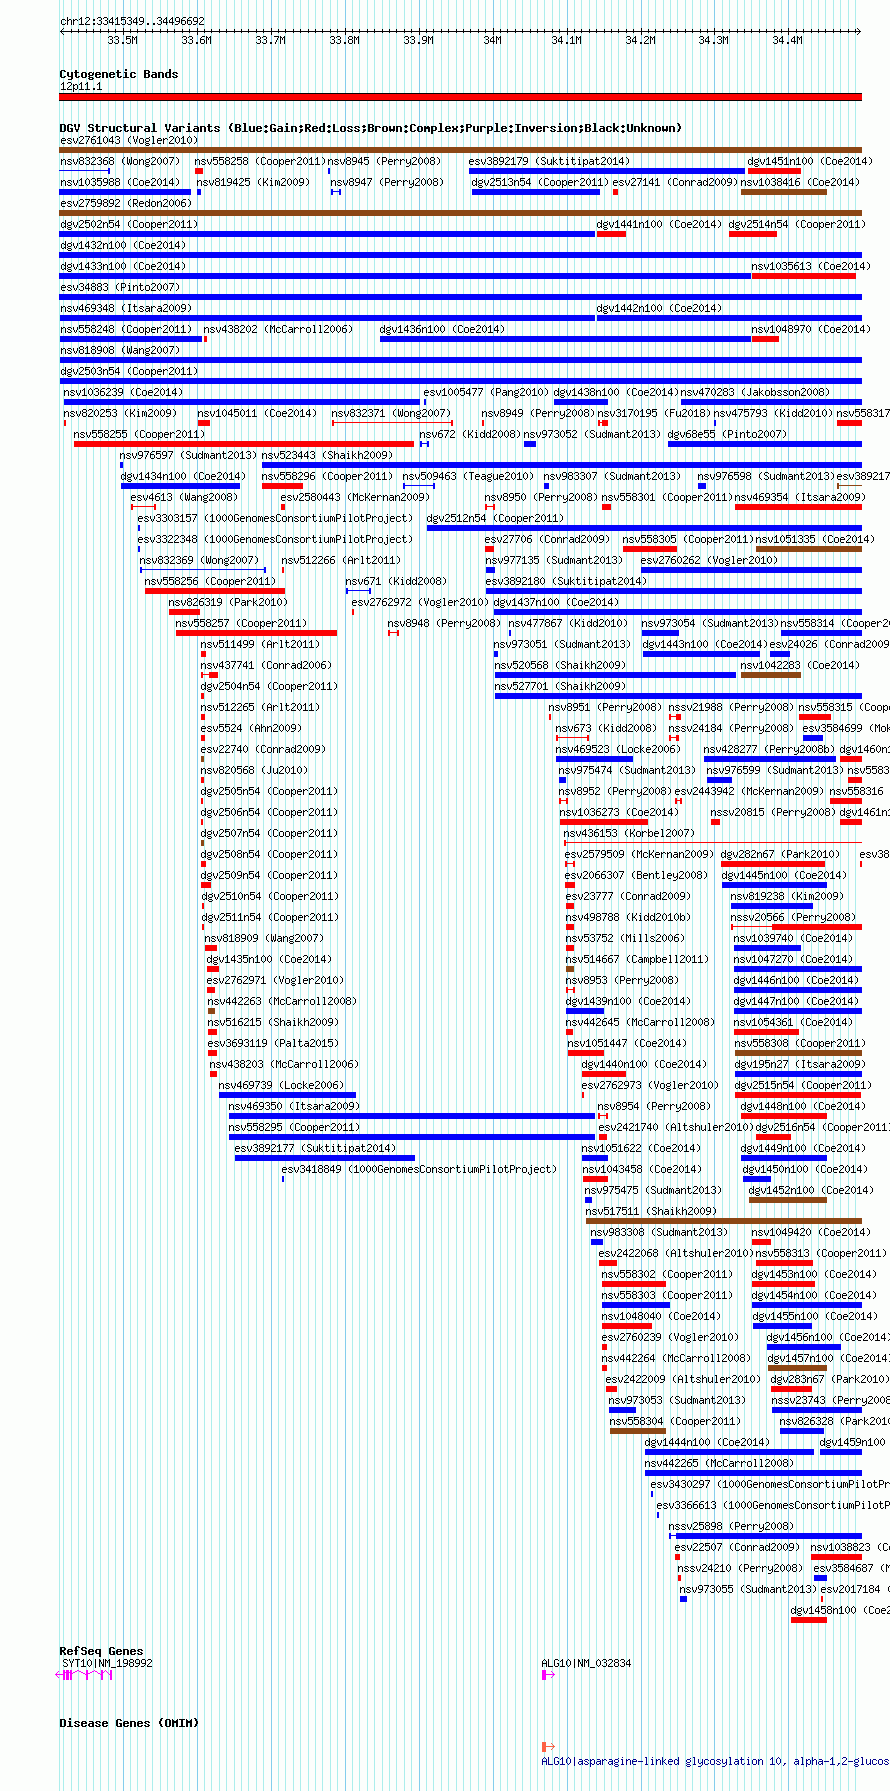Click variant nsv832371 (Wong2007)
The image size is (890, 1791).
coord(391,413)
